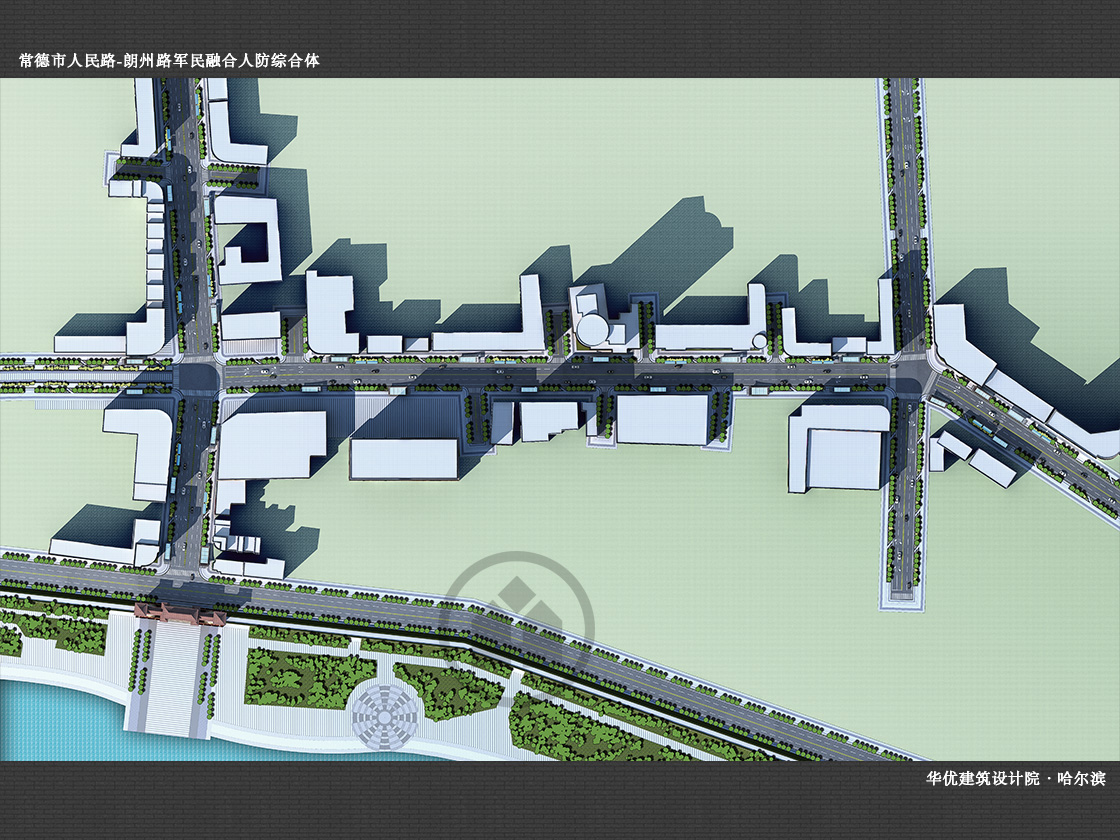Click the title text 常德市人民路-朗州路军民融合人防综合体

tap(169, 61)
